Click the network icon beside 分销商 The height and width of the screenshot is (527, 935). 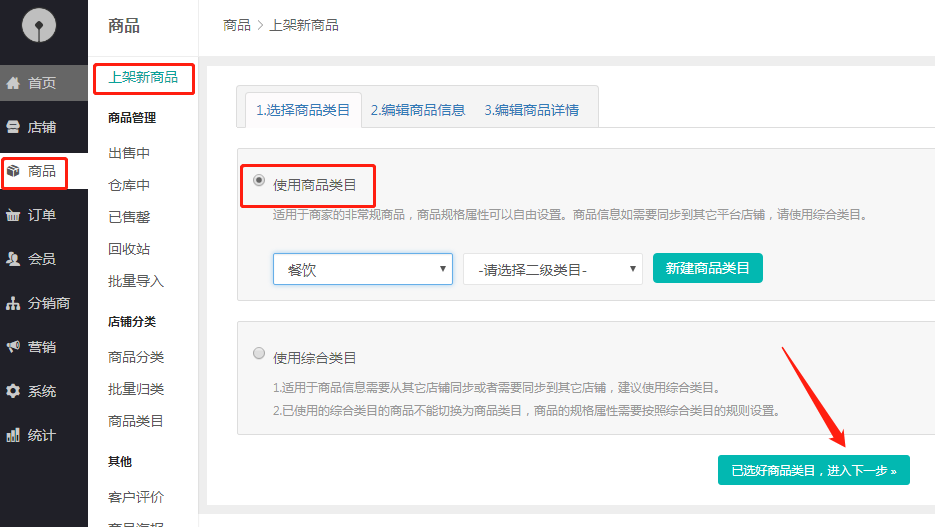pos(14,303)
